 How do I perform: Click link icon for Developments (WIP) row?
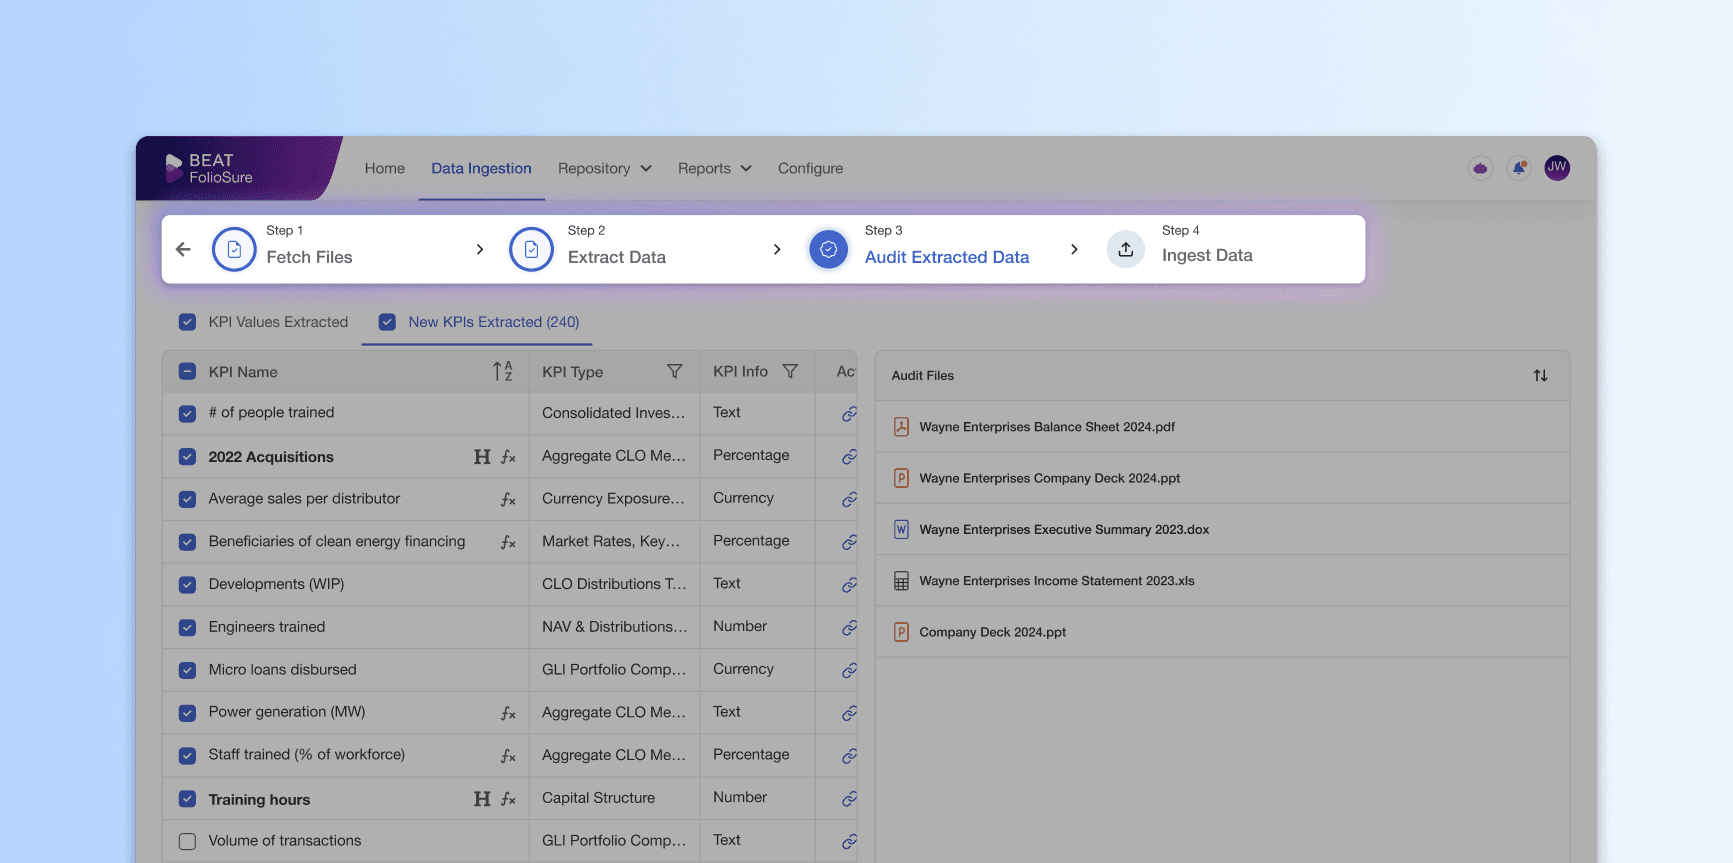pos(849,584)
